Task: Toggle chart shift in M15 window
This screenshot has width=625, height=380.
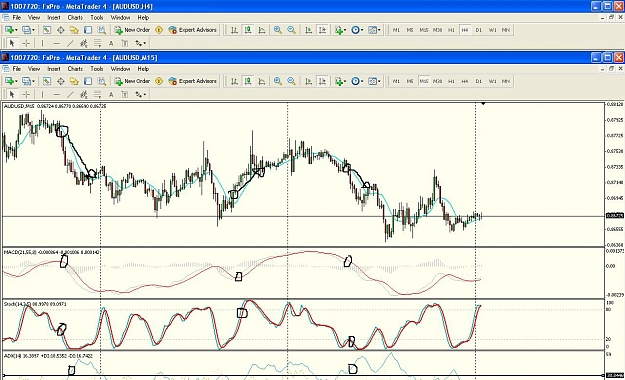Action: pos(322,81)
